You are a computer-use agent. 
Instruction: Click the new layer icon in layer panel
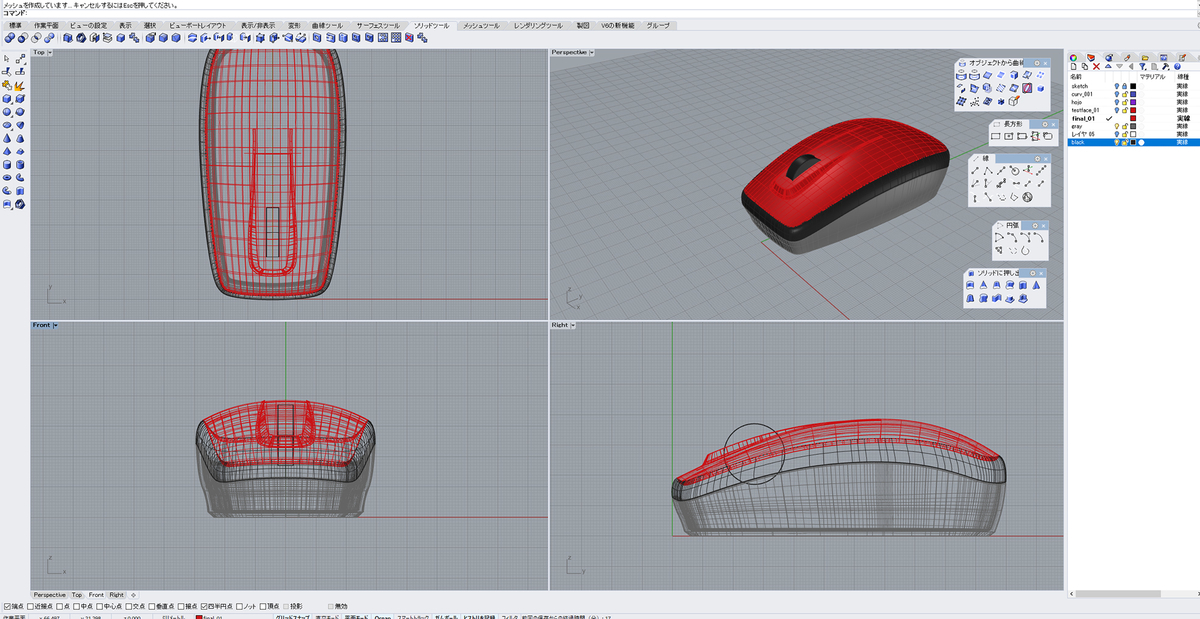[x=1074, y=66]
